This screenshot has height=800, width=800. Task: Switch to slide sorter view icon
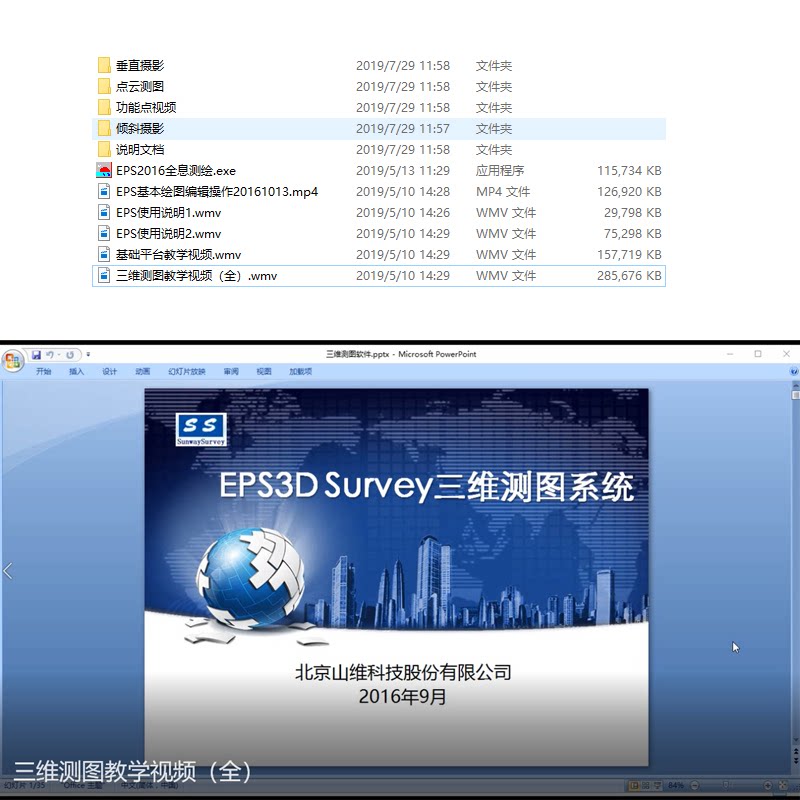[645, 786]
